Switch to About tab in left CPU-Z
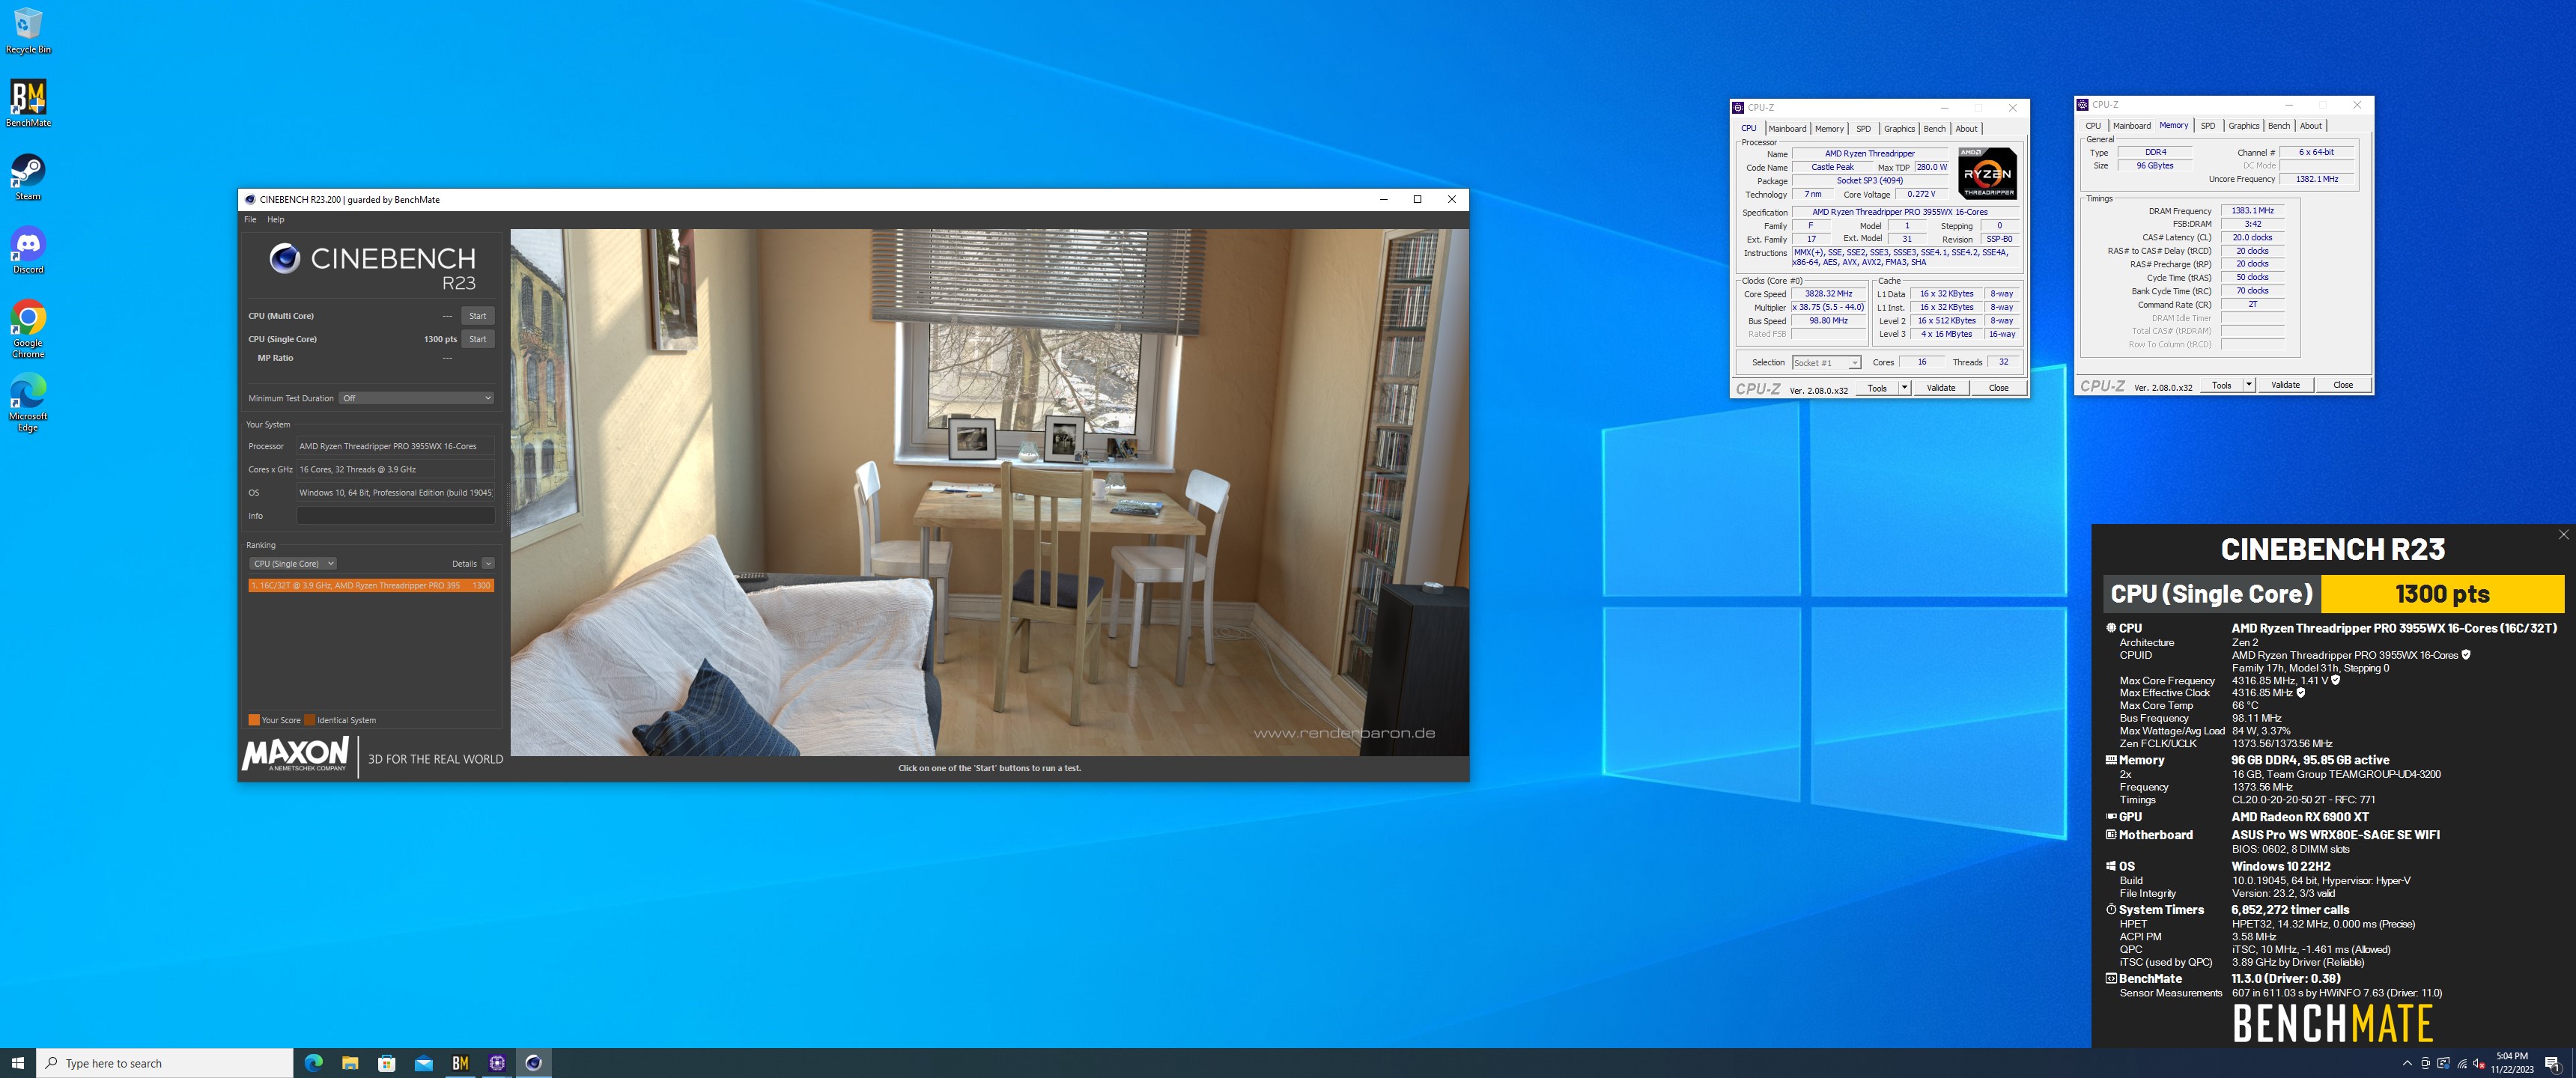Viewport: 2576px width, 1078px height. [x=1966, y=129]
